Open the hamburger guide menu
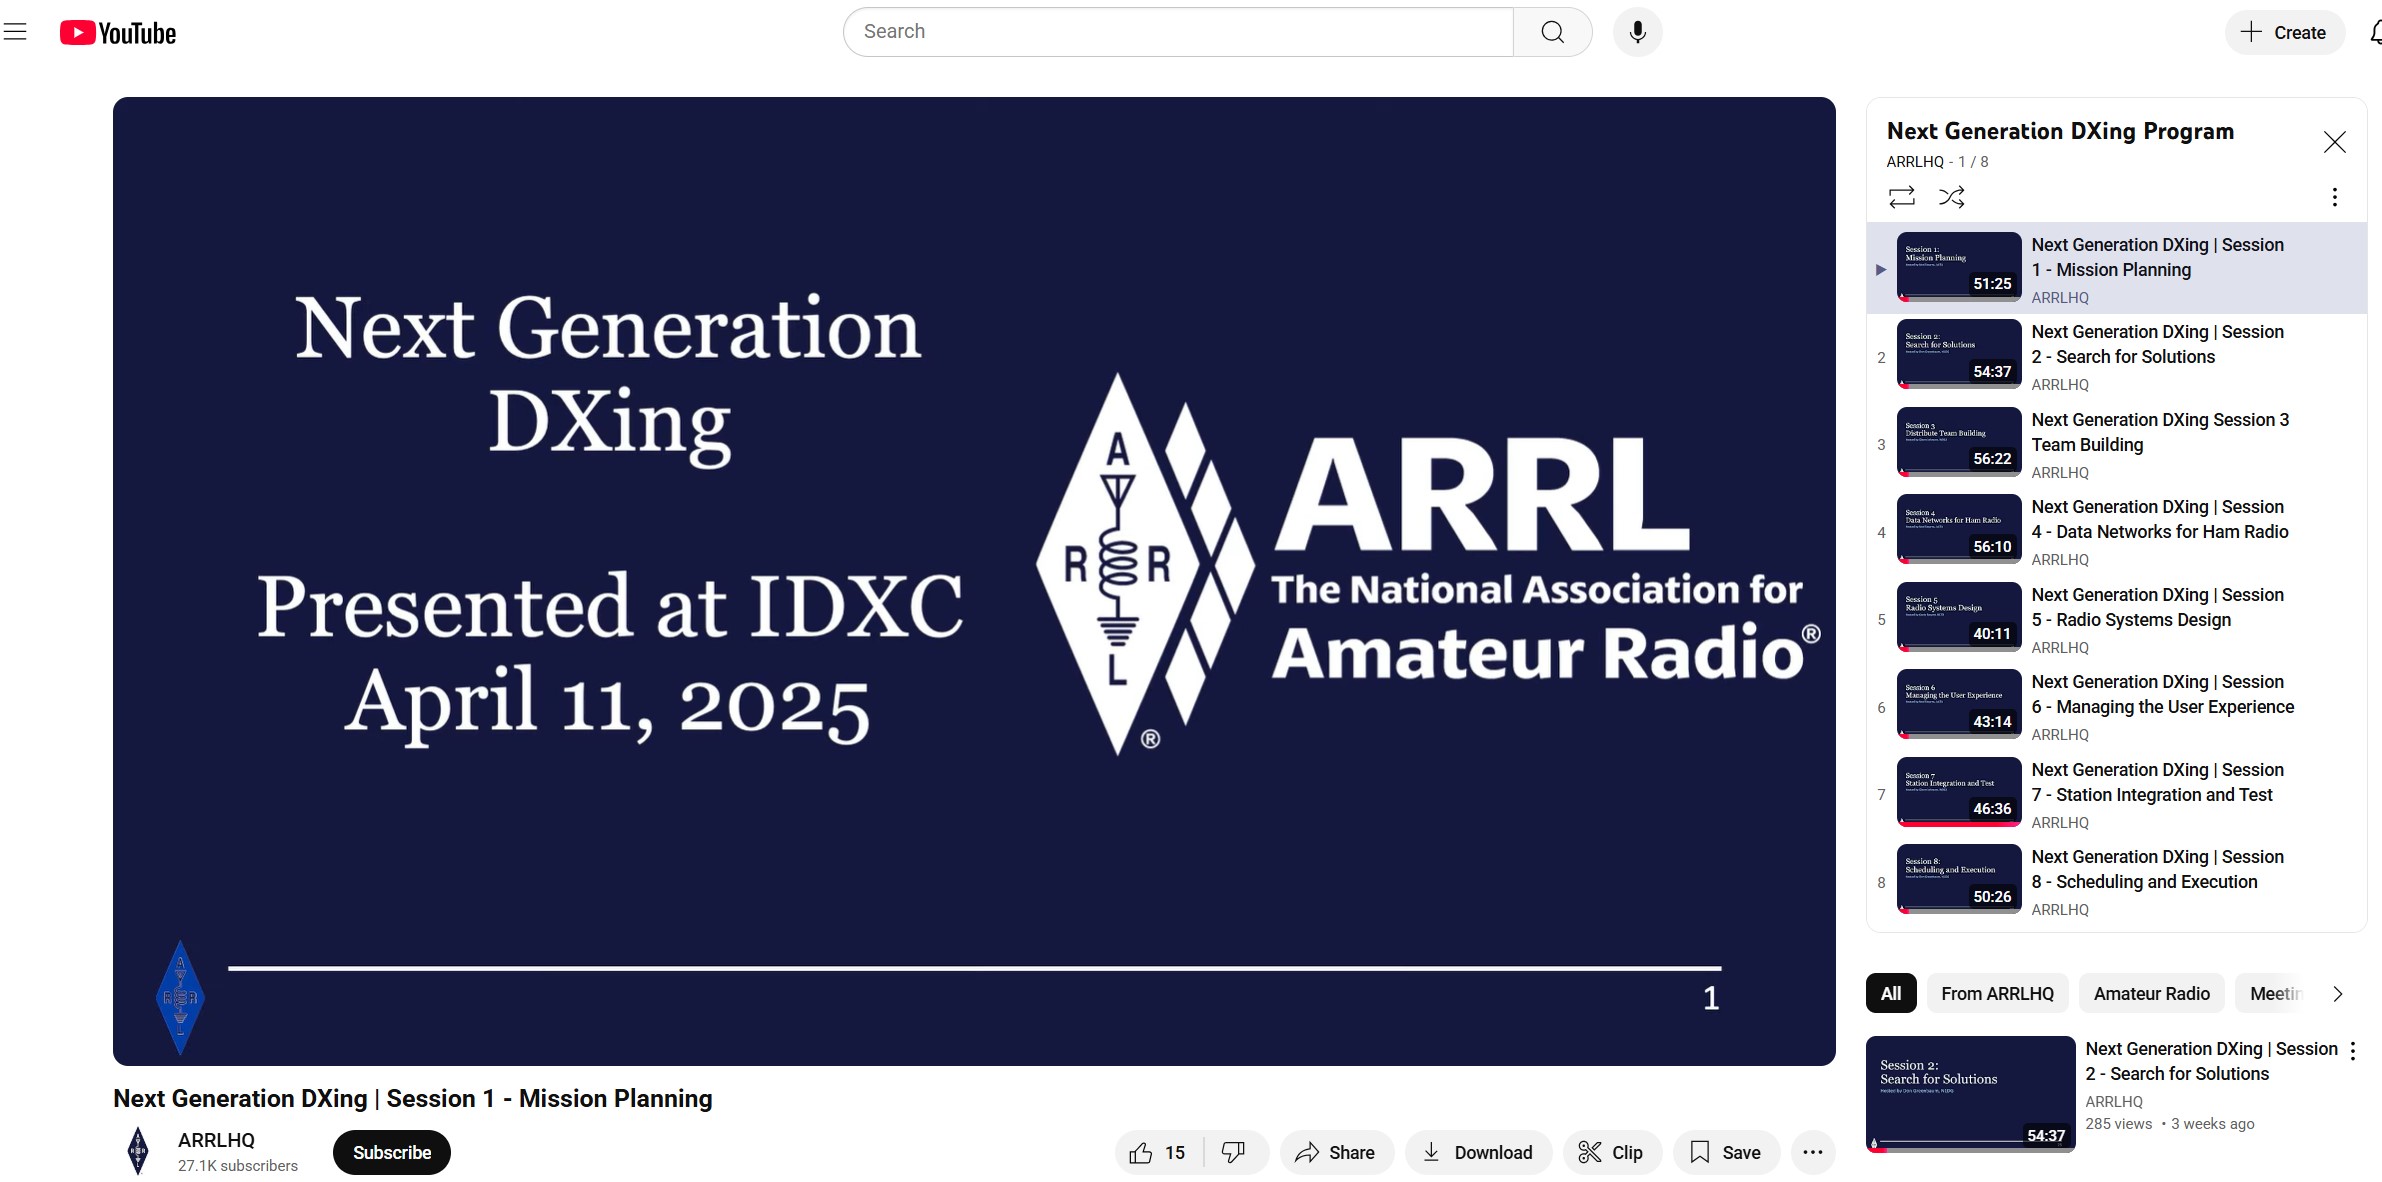 pos(15,32)
